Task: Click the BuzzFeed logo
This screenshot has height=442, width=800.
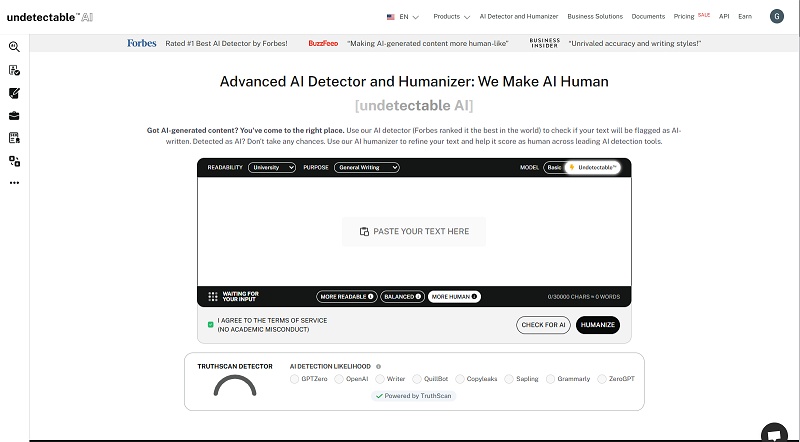Action: [323, 43]
